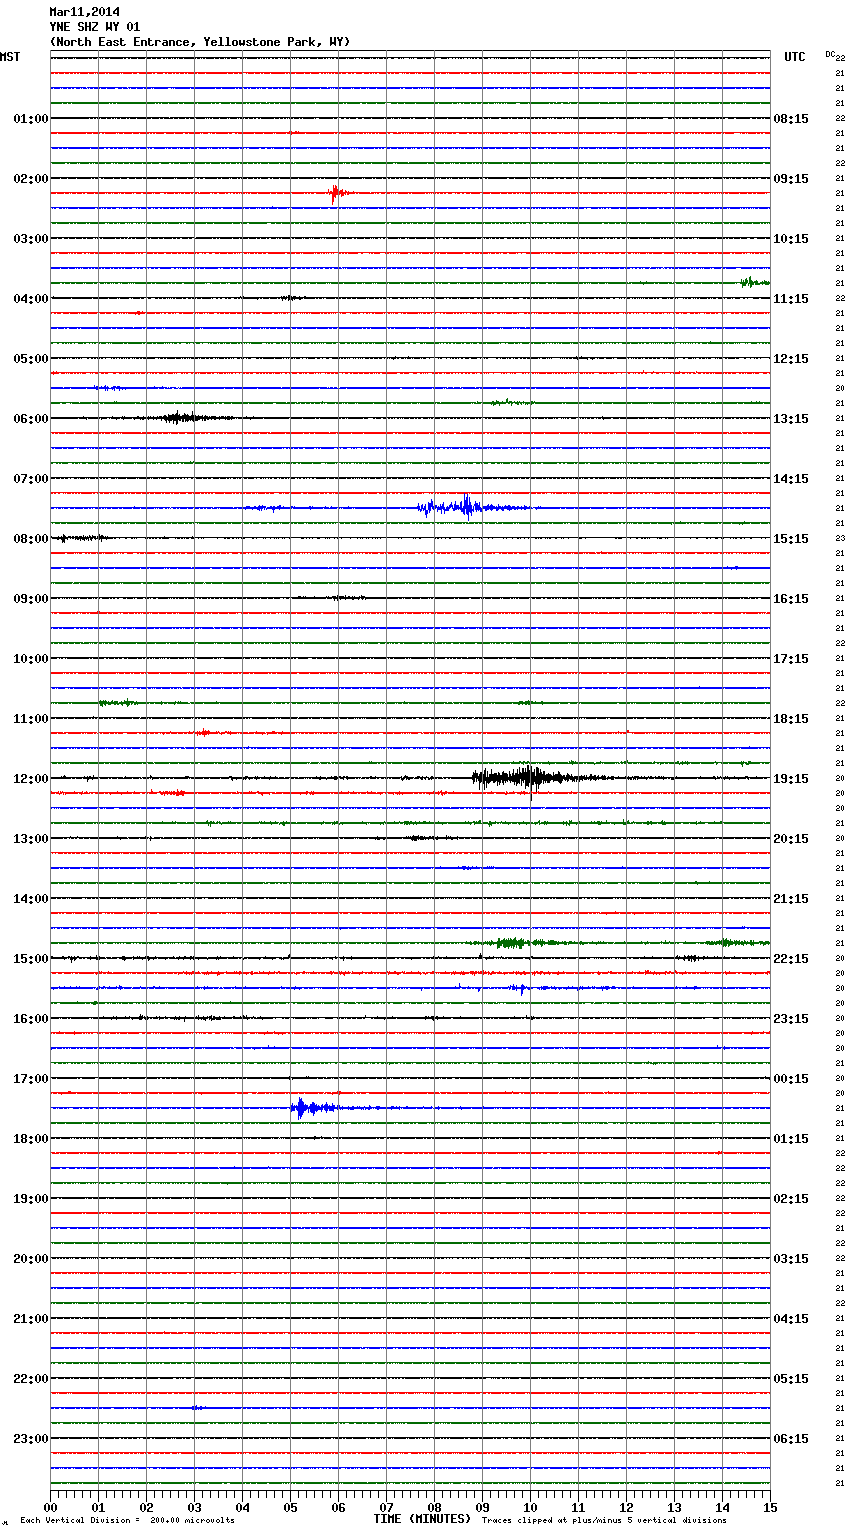Click the 11:15 UTC time label
The width and height of the screenshot is (850, 1534).
[x=791, y=298]
